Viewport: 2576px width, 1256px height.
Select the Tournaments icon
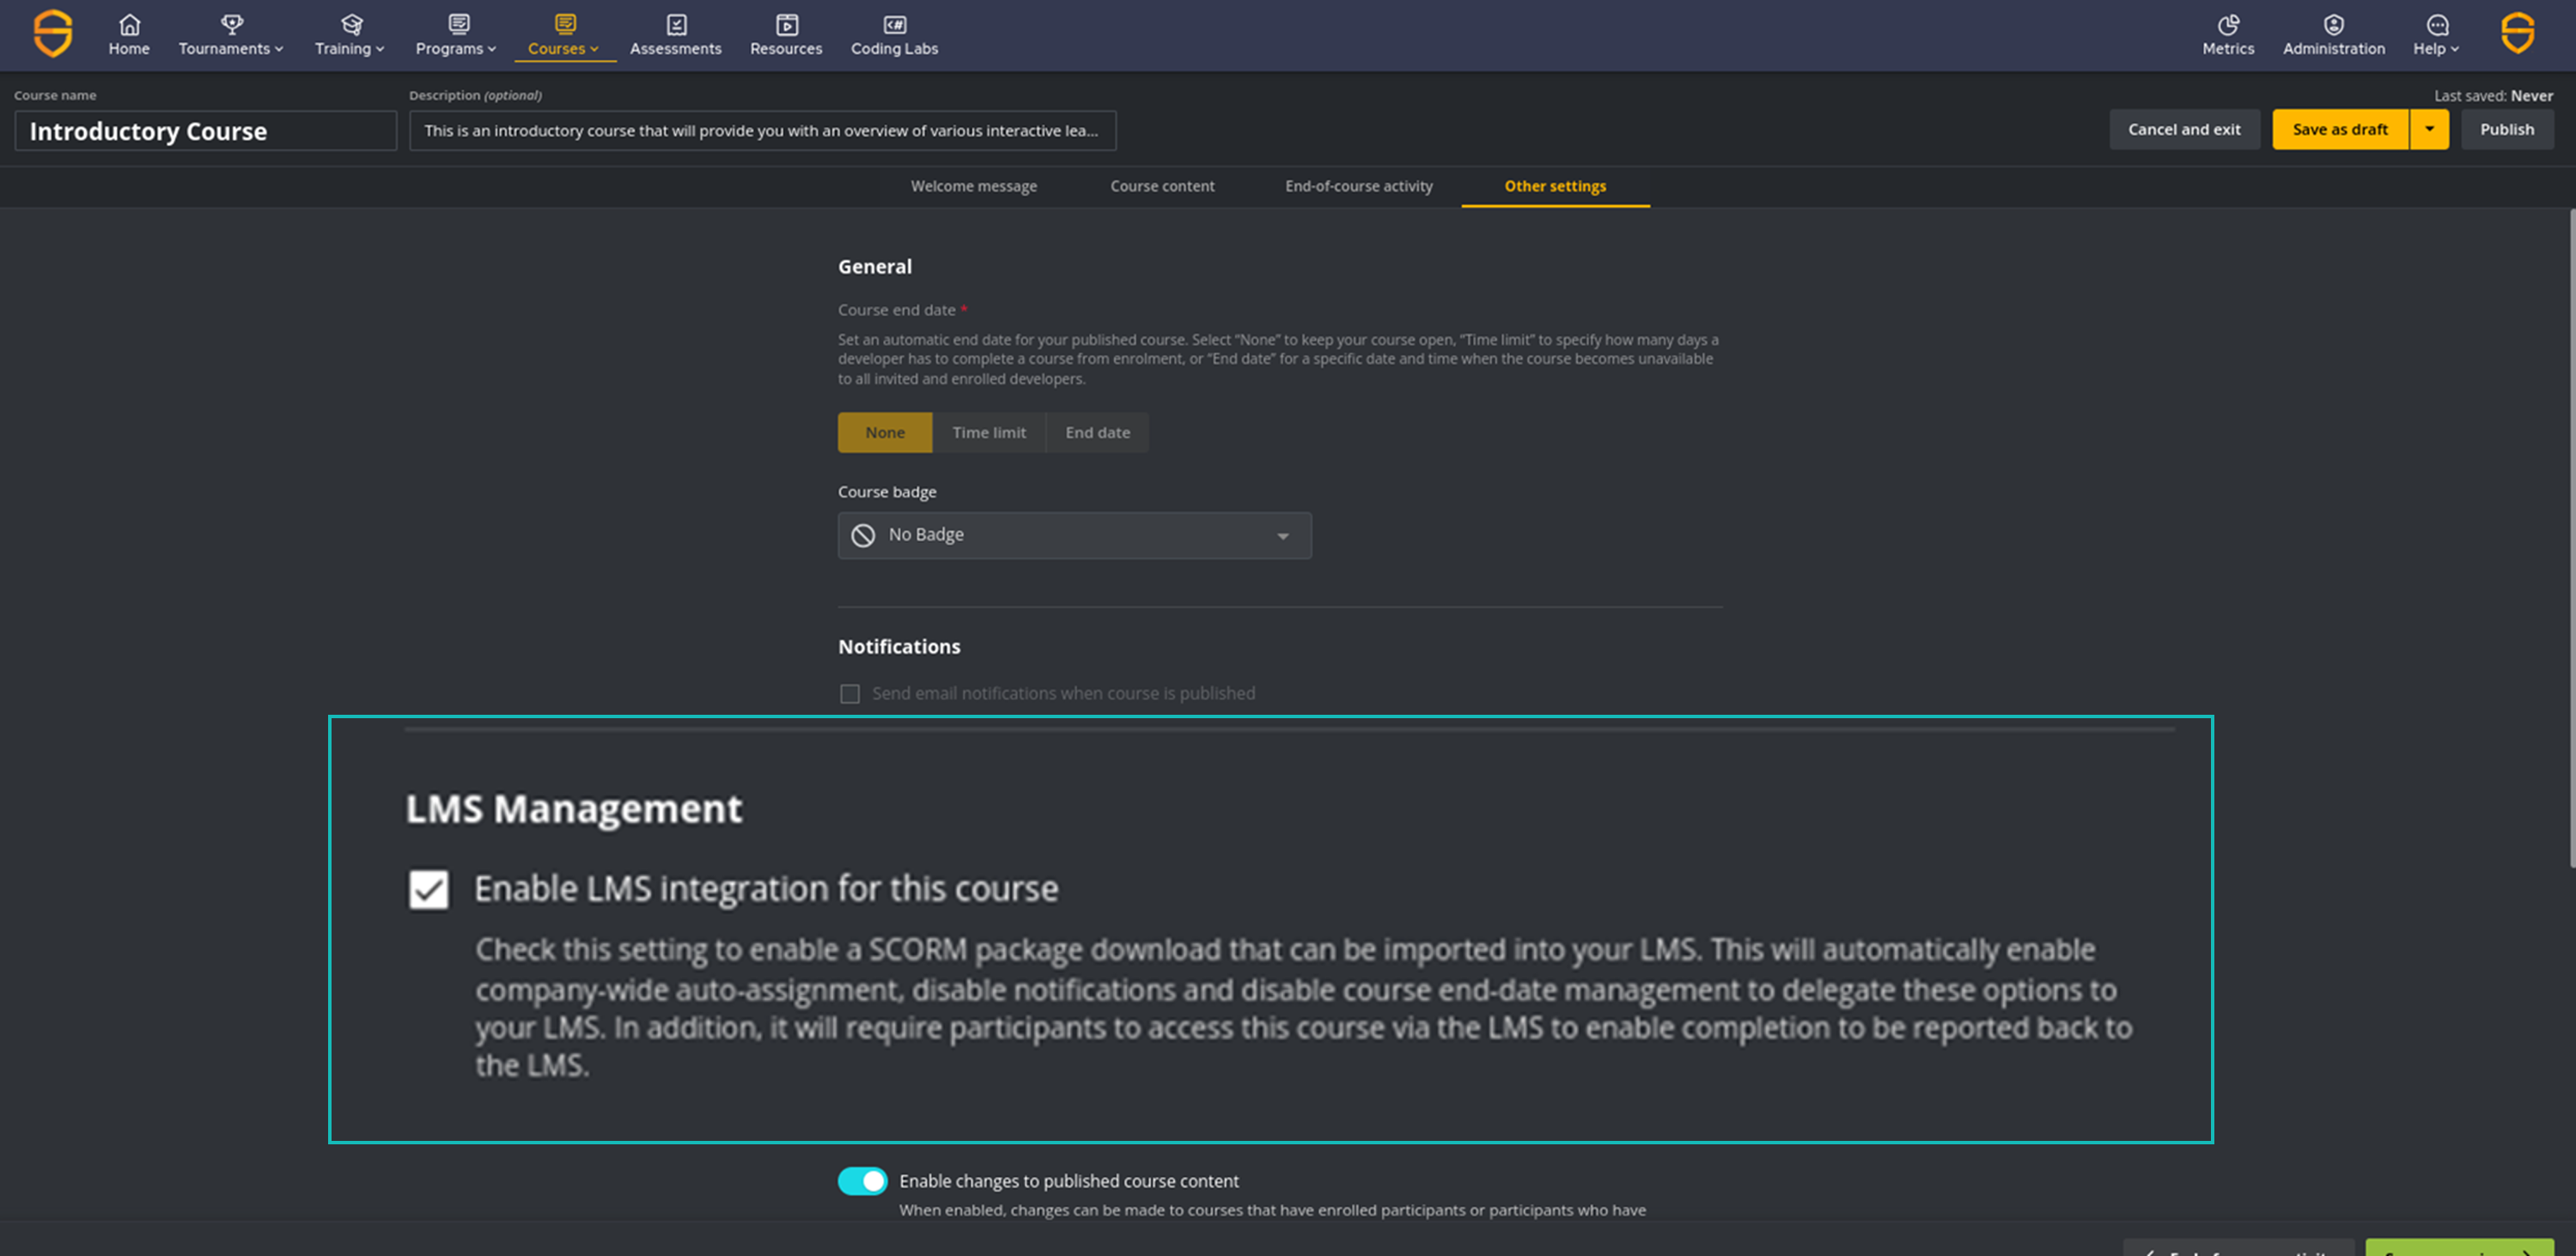[x=231, y=24]
